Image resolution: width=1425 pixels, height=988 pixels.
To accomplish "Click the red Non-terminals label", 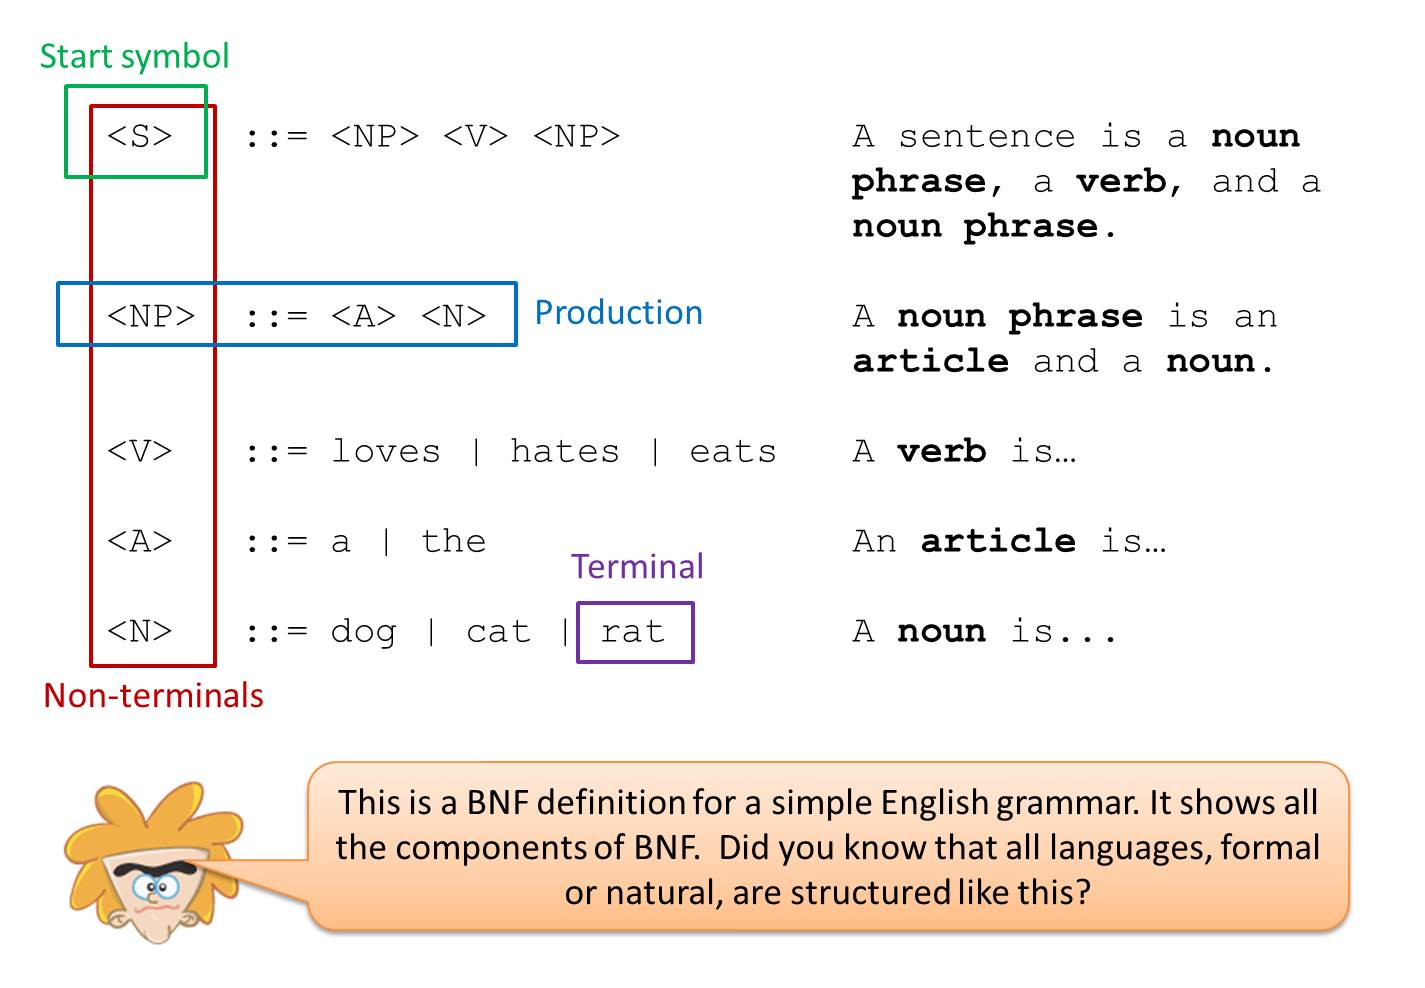I will click(x=153, y=696).
